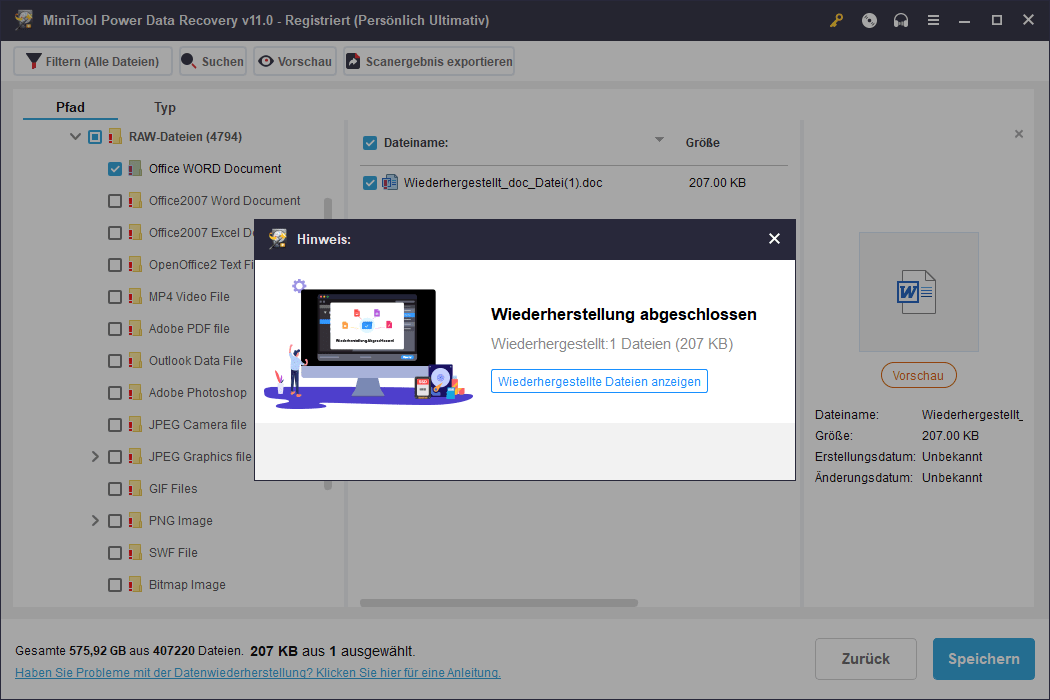The height and width of the screenshot is (700, 1050).
Task: Close the Hinweis dialog with X
Action: click(x=774, y=239)
